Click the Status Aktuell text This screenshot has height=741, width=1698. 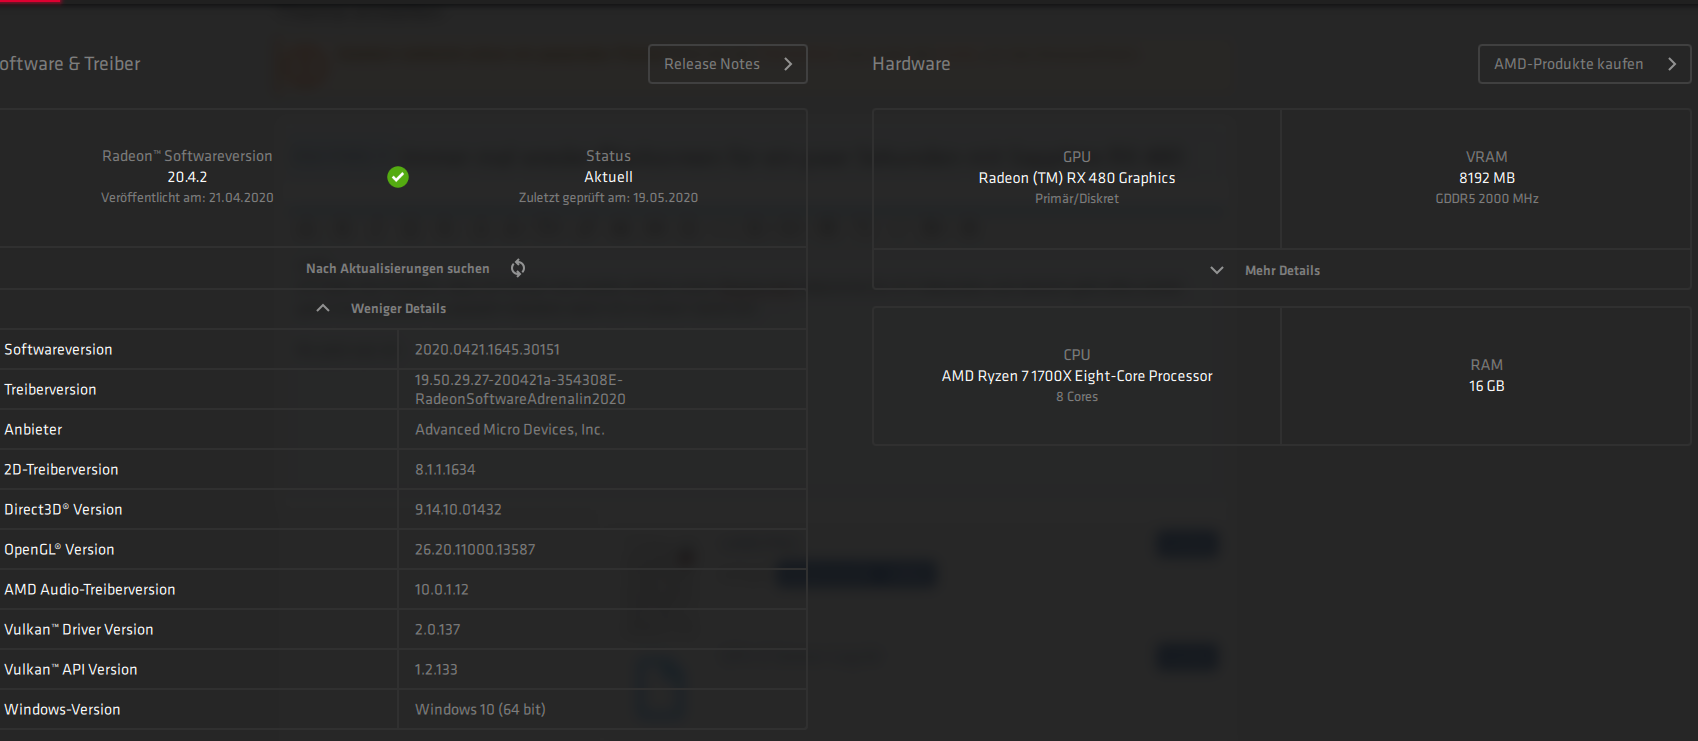(608, 177)
